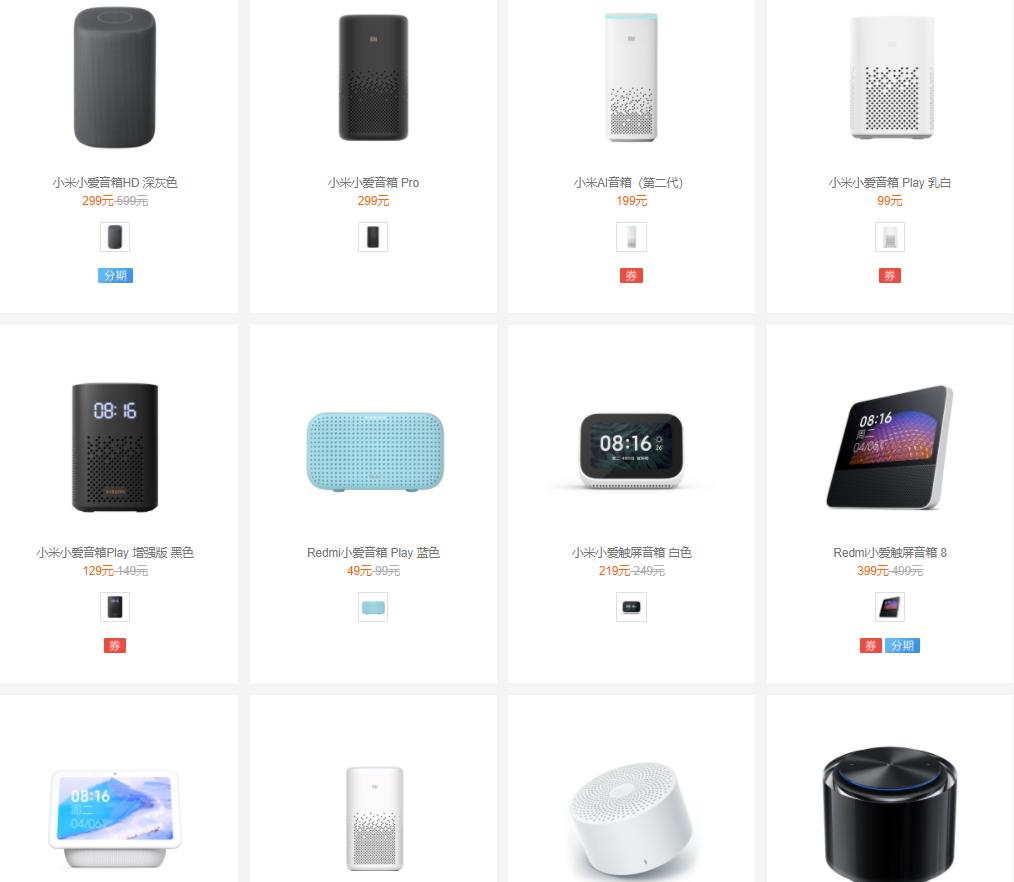This screenshot has width=1014, height=882.
Task: Click the large blue Redmi speaker product image
Action: [x=375, y=451]
